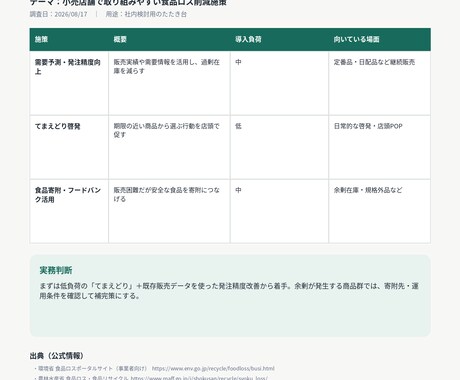This screenshot has height=380, width=460.
Task: Click the 導入負荷 column header
Action: pos(279,39)
